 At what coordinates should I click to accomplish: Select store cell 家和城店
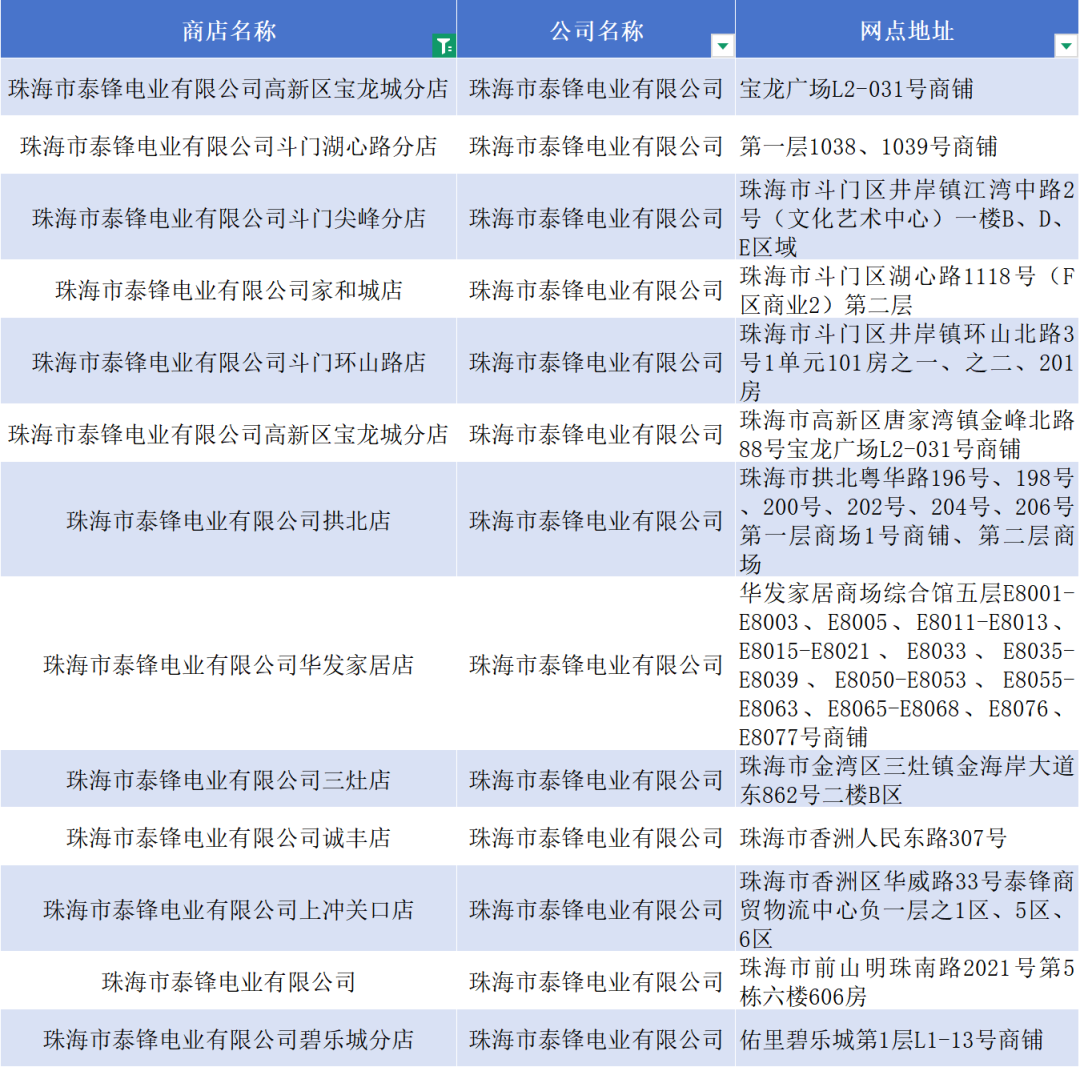229,289
